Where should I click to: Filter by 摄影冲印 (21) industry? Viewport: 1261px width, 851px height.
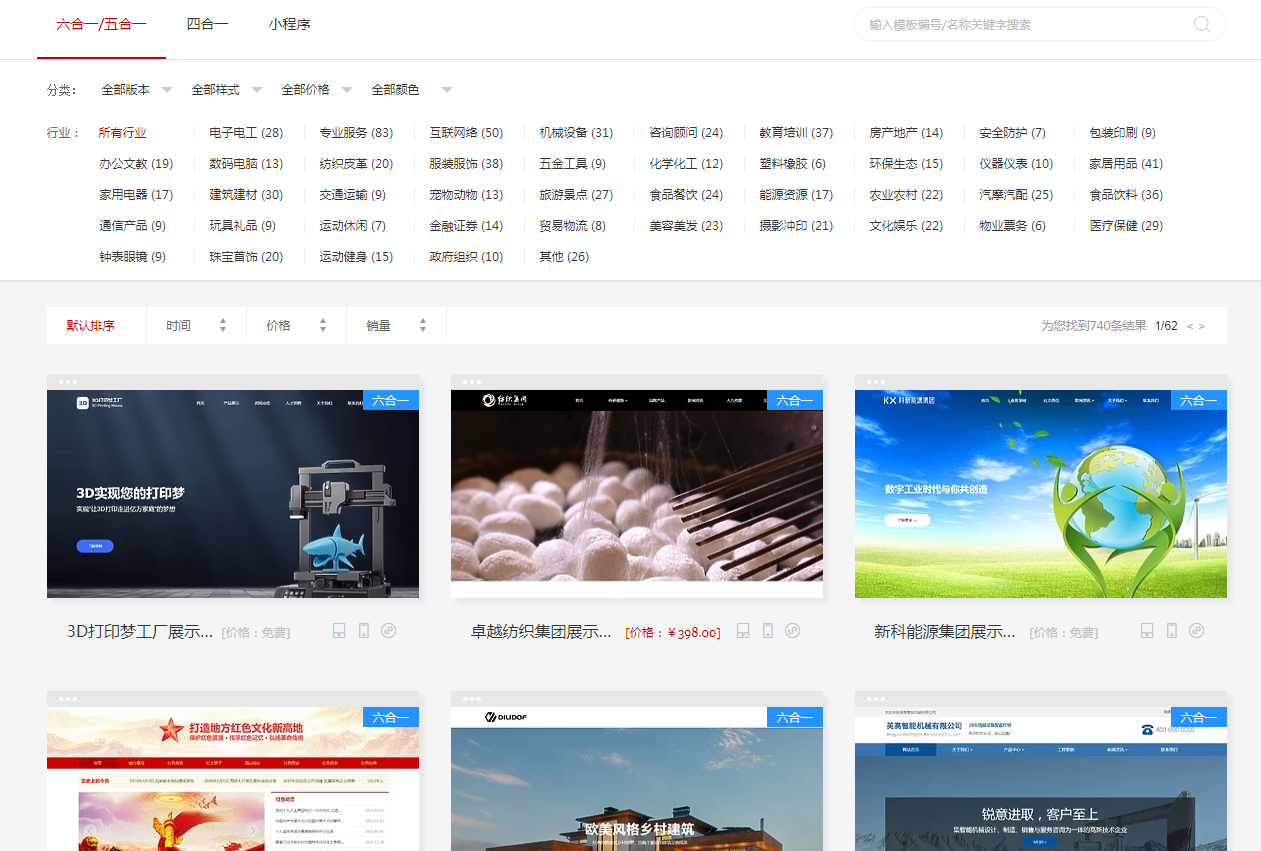pos(796,225)
